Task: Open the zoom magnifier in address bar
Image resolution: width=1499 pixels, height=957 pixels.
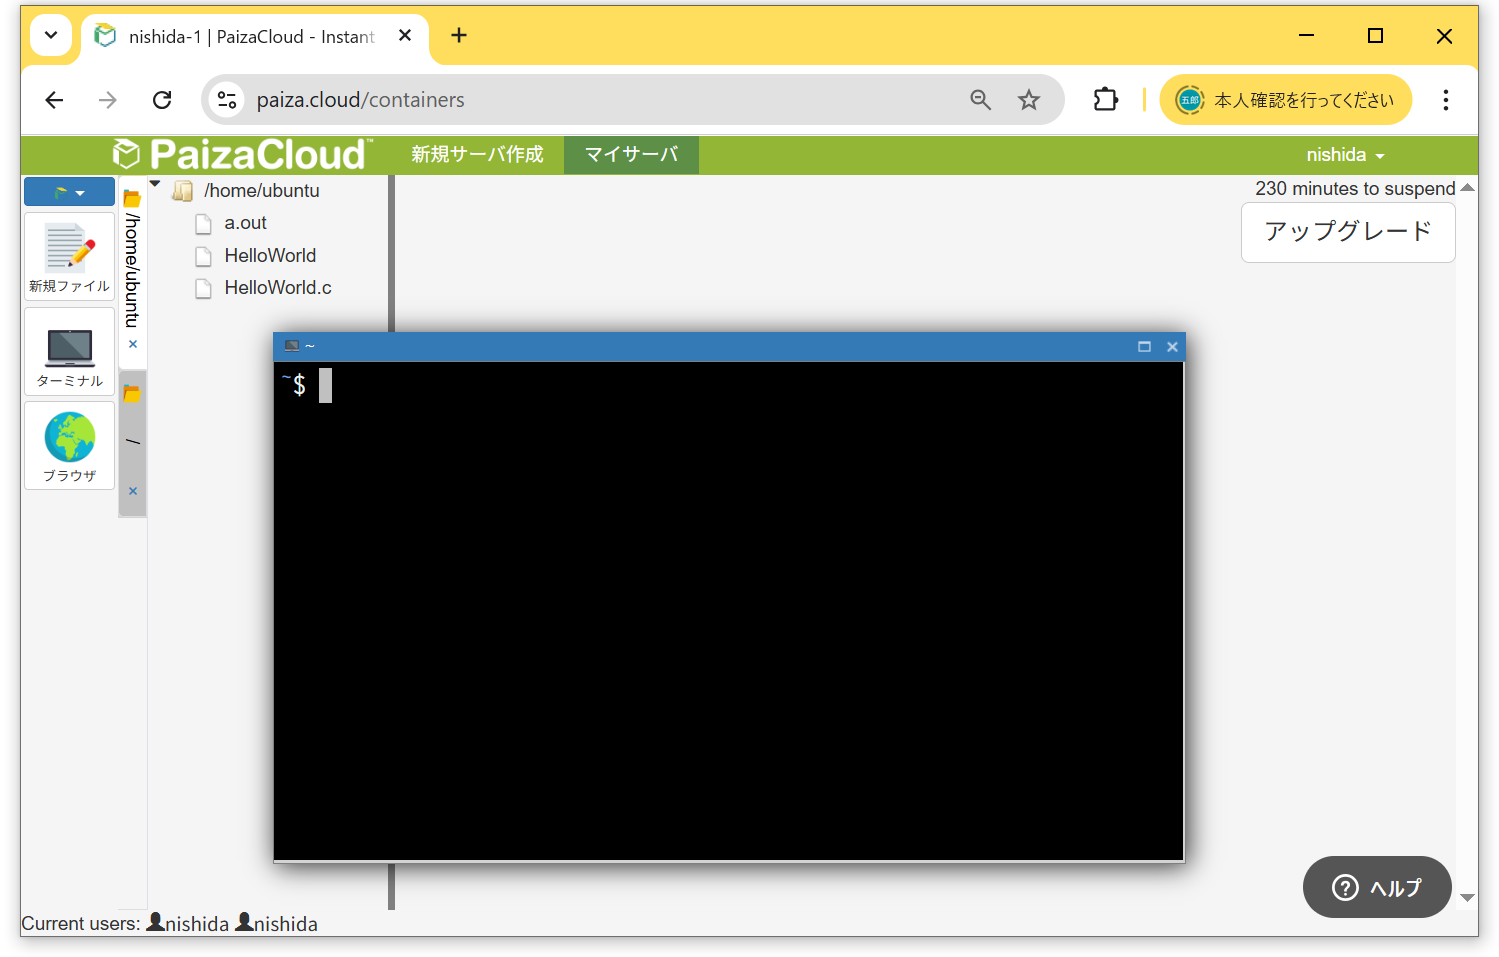Action: tap(981, 100)
